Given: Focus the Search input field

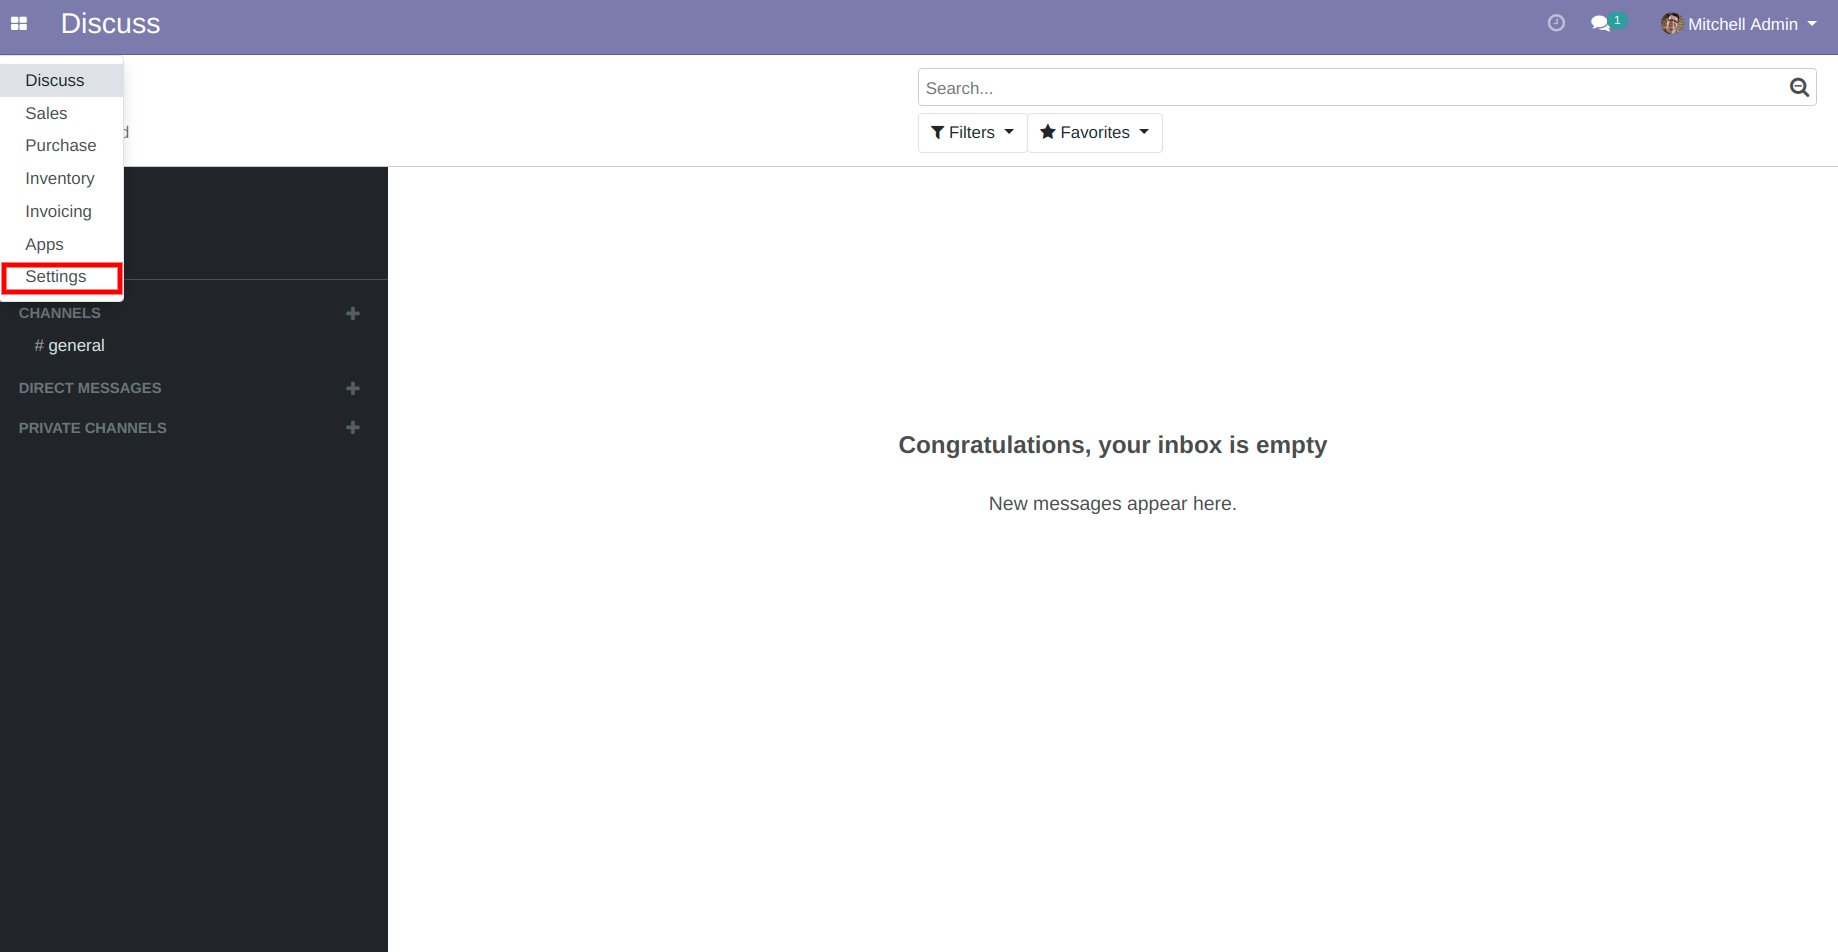Looking at the screenshot, I should coord(1350,88).
